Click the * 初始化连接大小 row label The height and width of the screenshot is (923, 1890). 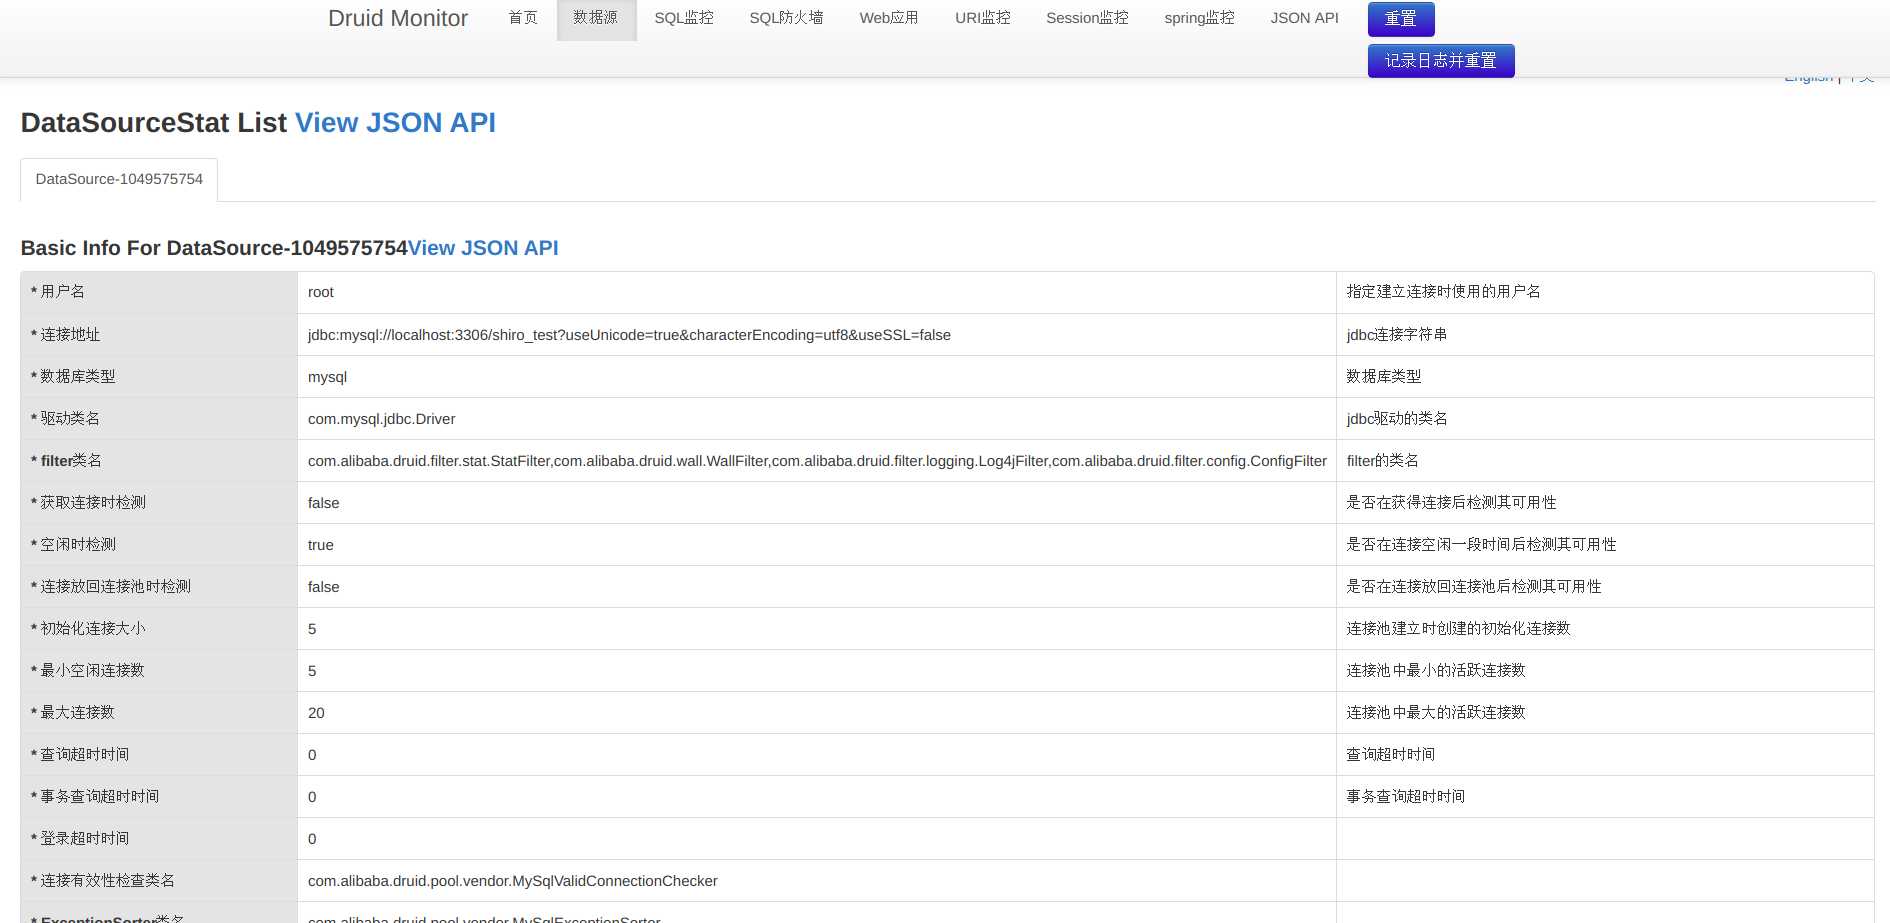point(88,629)
